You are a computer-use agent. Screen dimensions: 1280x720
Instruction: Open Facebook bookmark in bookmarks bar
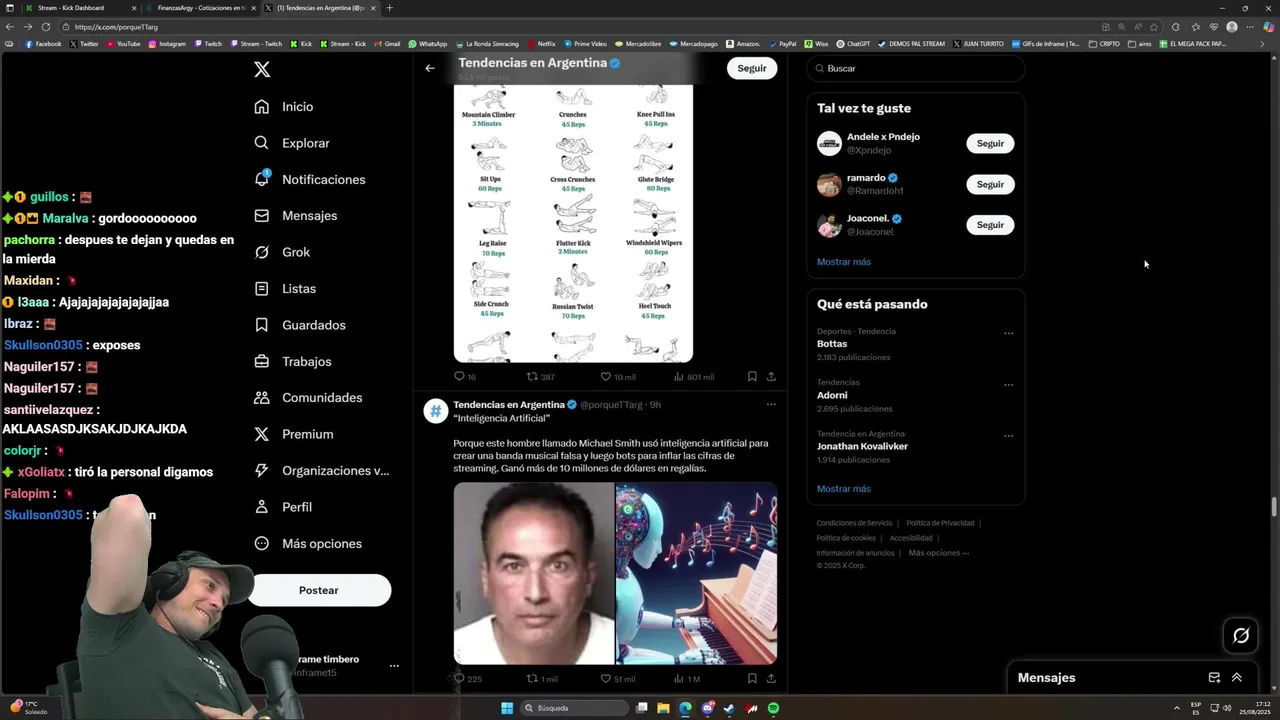coord(43,44)
